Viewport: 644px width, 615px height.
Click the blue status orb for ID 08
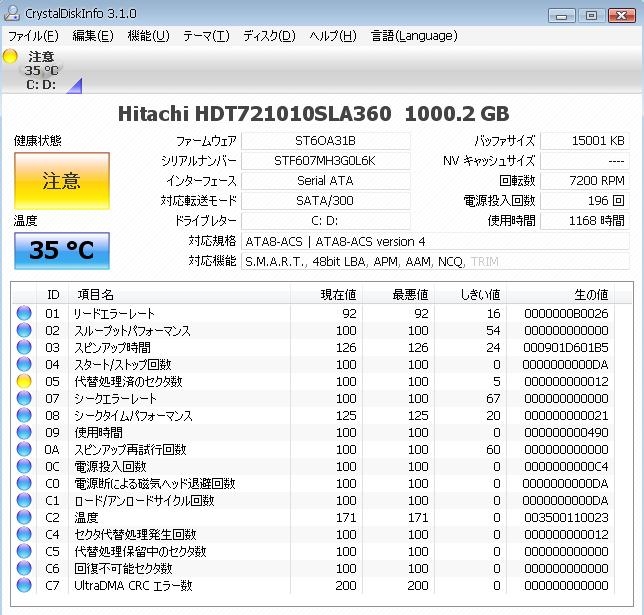(24, 415)
